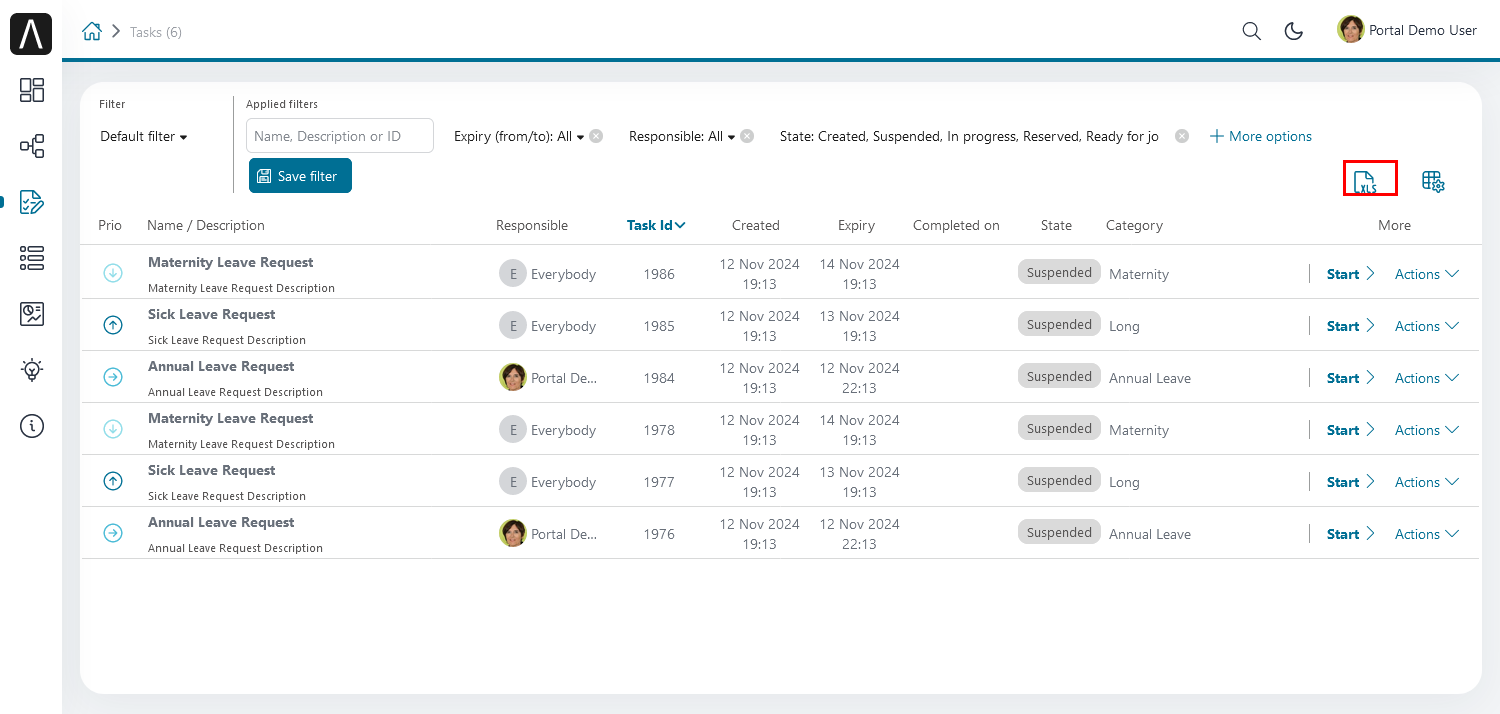Click the Created column header
This screenshot has width=1500, height=714.
[x=756, y=225]
